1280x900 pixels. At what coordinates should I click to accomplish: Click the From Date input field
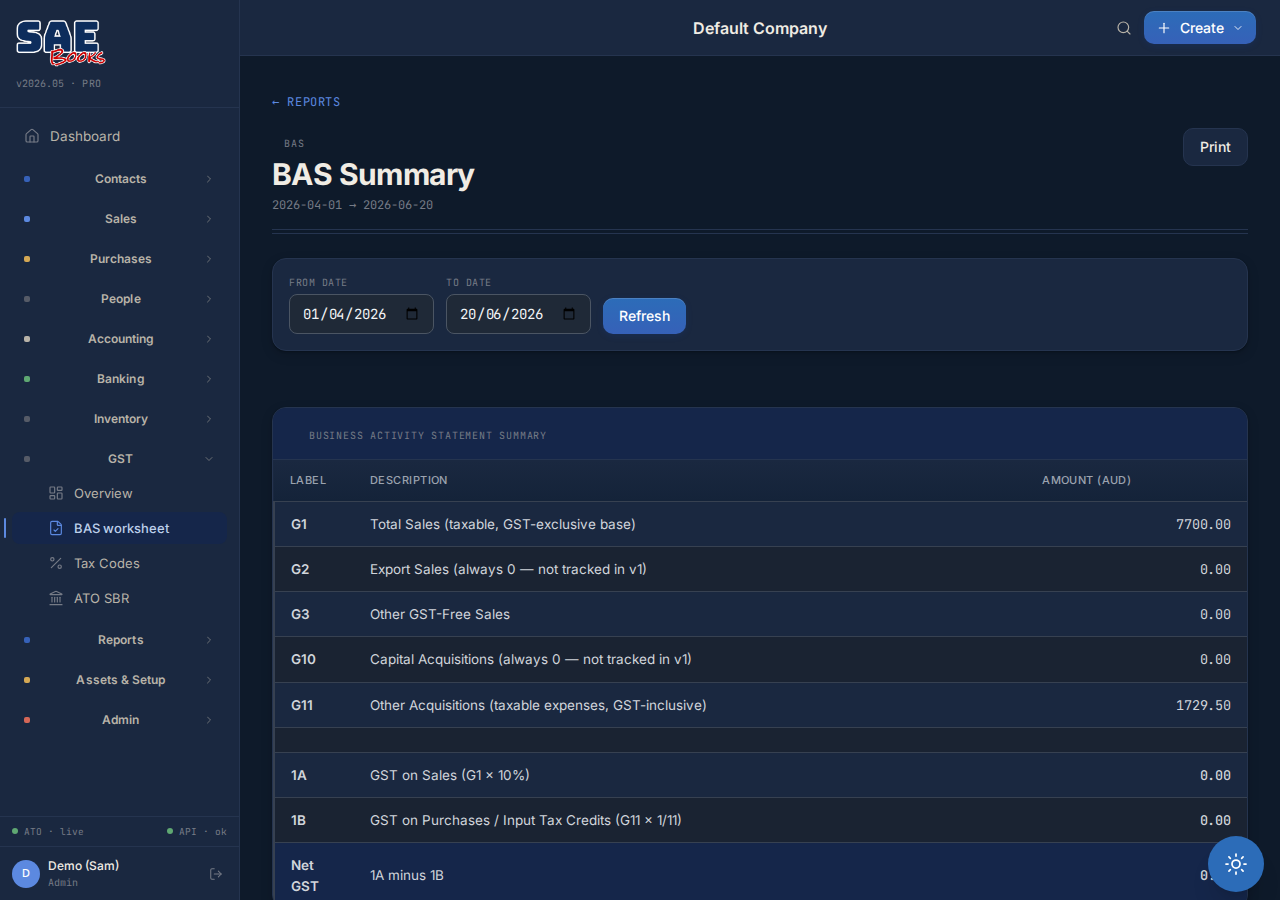coord(361,314)
